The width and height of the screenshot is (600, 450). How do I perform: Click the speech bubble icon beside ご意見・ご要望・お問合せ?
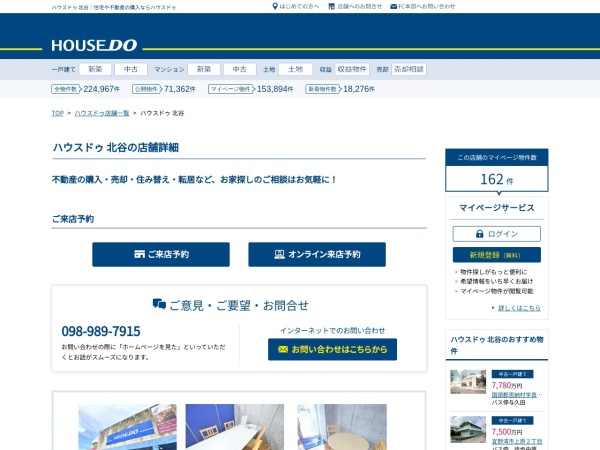pos(159,304)
